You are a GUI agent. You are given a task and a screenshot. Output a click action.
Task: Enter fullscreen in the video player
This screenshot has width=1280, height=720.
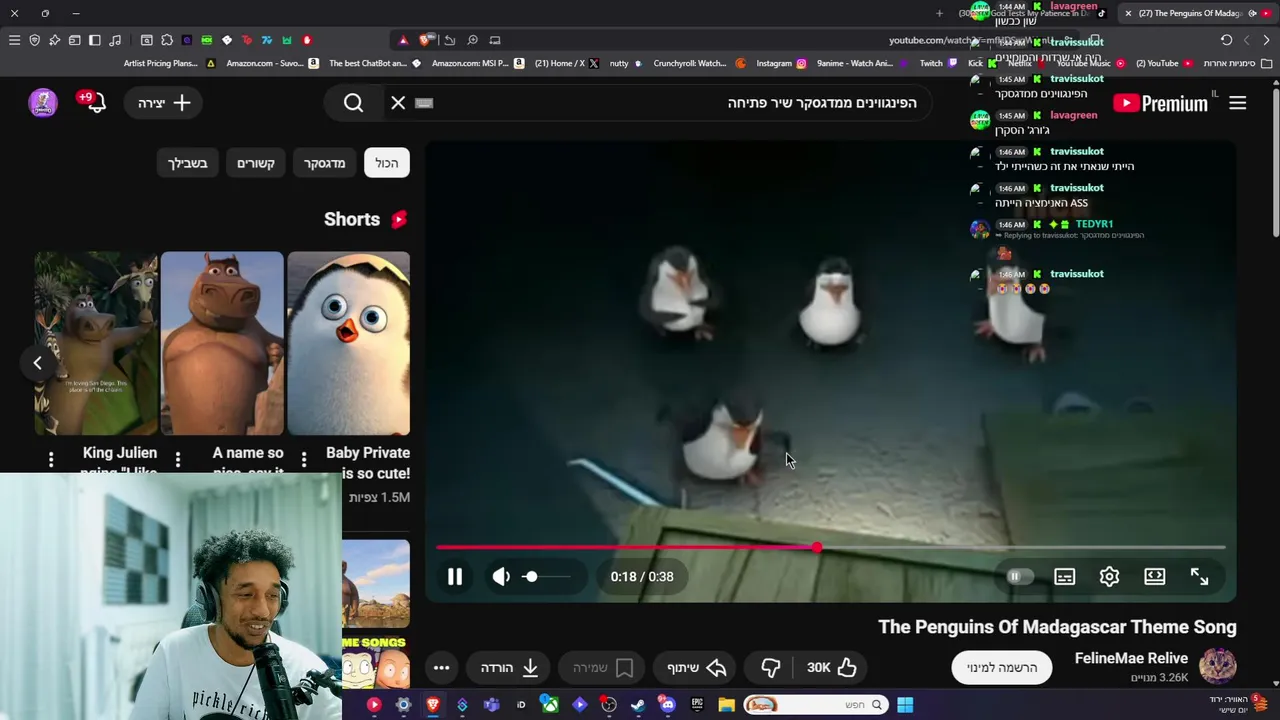click(x=1199, y=577)
